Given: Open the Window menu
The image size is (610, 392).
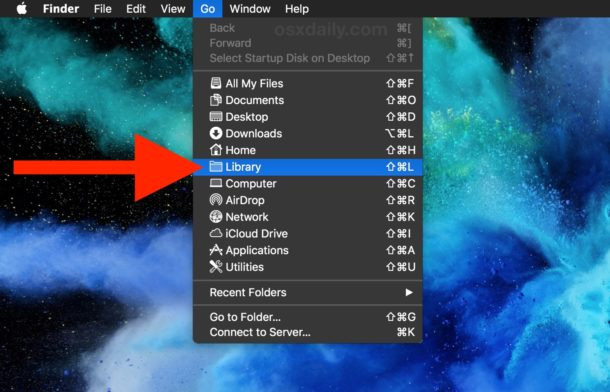Looking at the screenshot, I should pos(250,9).
